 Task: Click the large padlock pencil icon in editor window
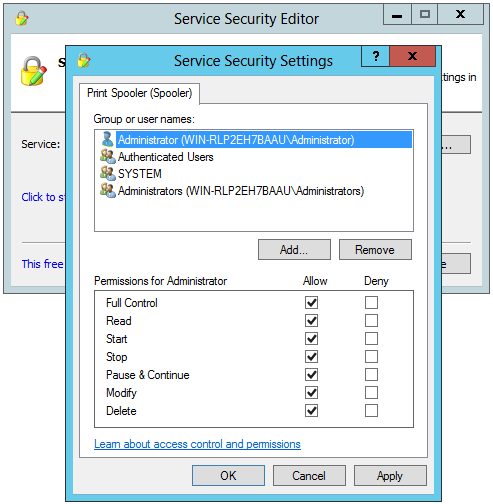point(33,71)
